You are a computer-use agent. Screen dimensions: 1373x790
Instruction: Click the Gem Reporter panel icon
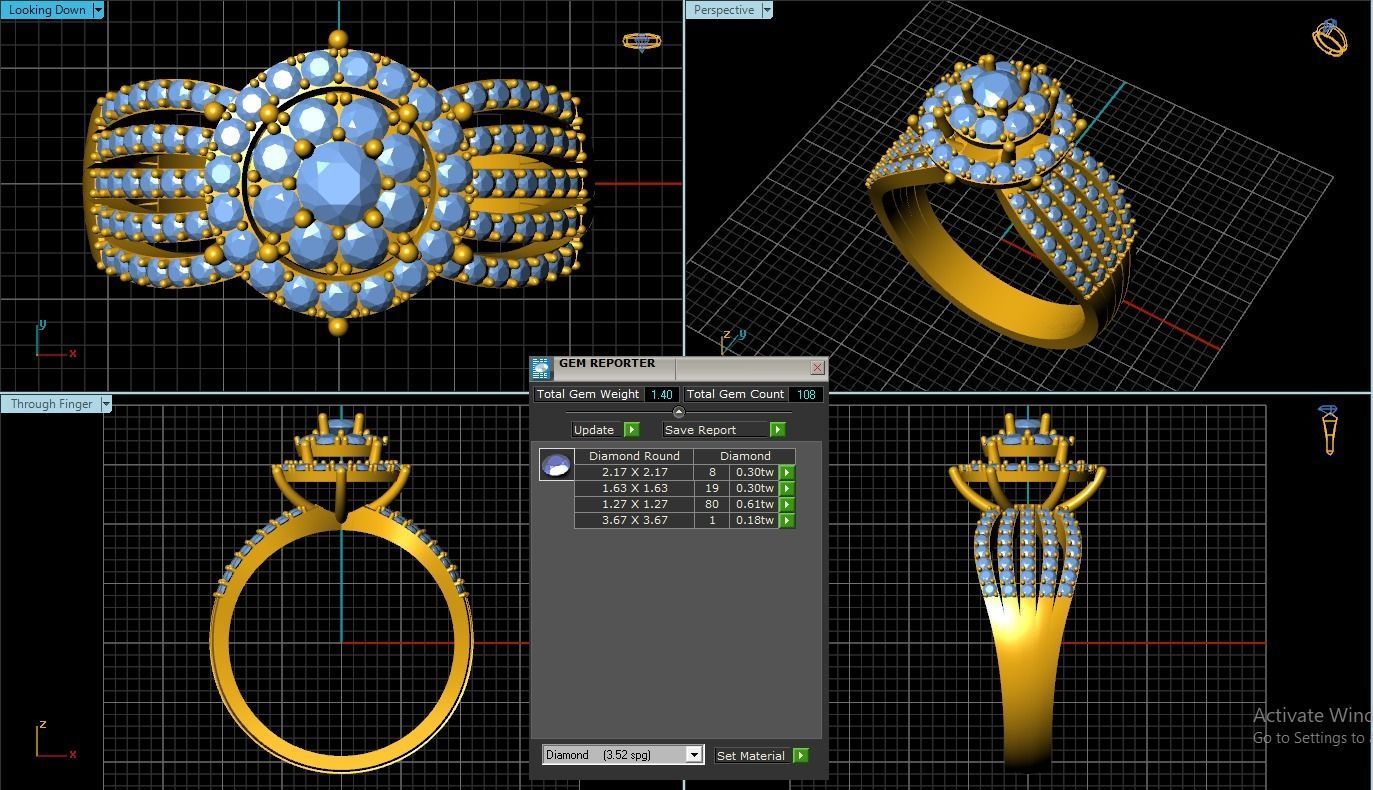(541, 368)
